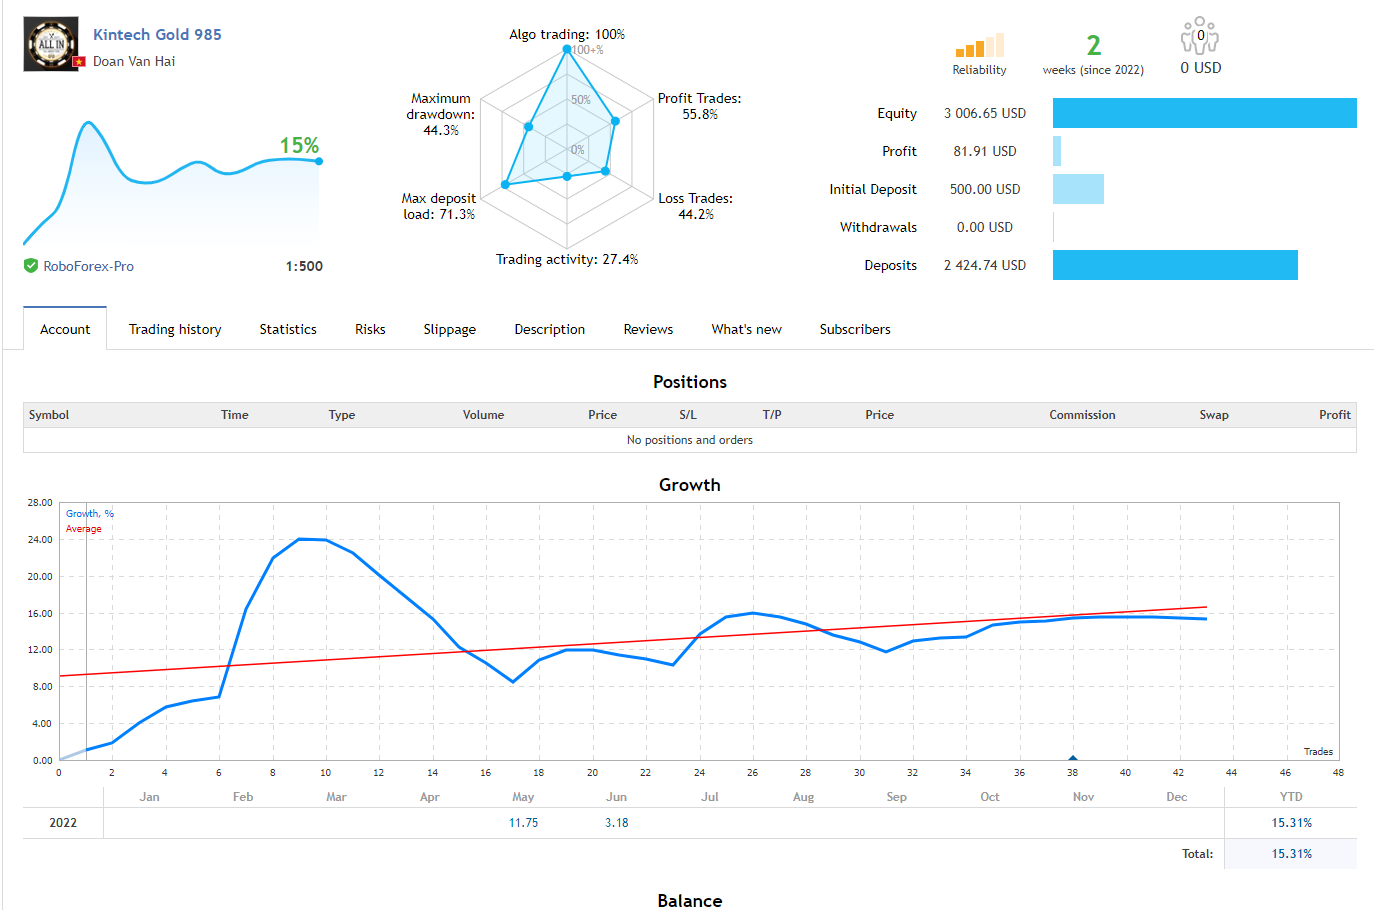Click the Max deposit load 71.3% label
1374x910 pixels.
click(439, 206)
